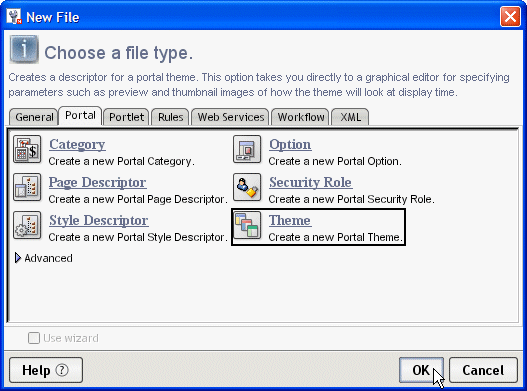Click the Category link

[77, 145]
